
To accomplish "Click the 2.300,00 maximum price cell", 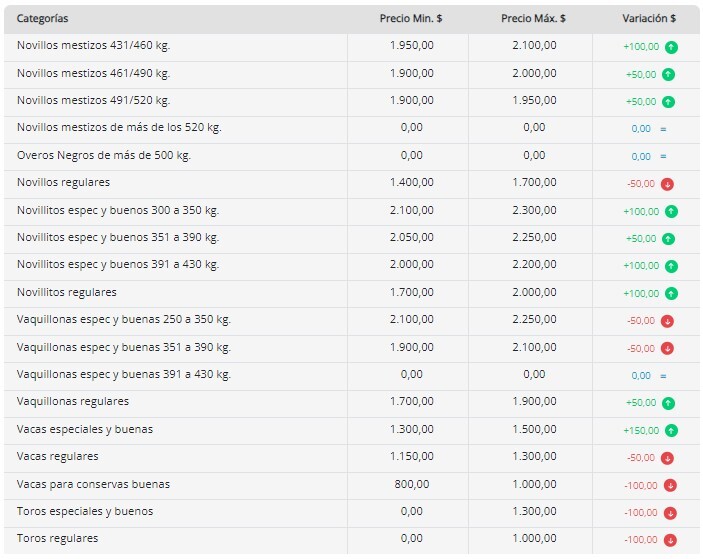I will pyautogui.click(x=534, y=211).
